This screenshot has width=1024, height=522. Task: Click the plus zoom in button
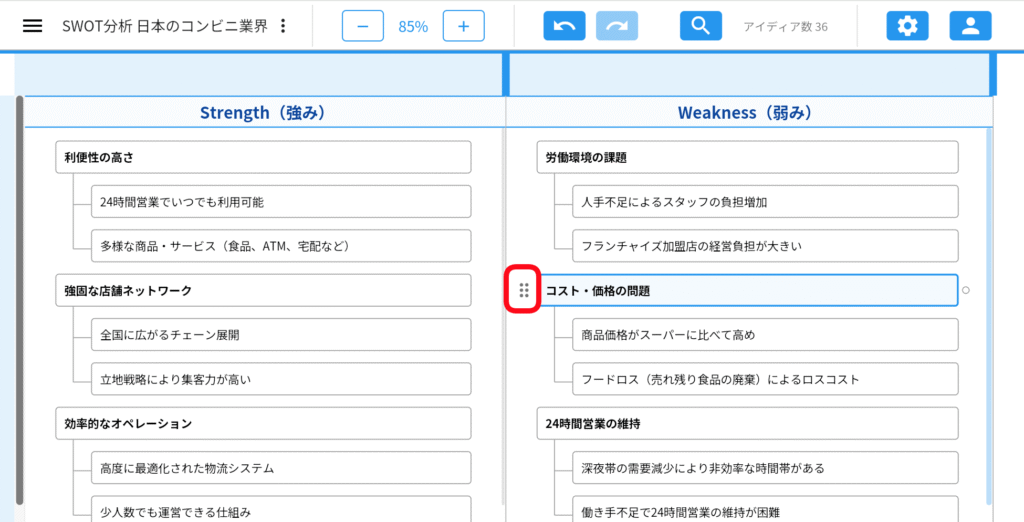point(463,26)
